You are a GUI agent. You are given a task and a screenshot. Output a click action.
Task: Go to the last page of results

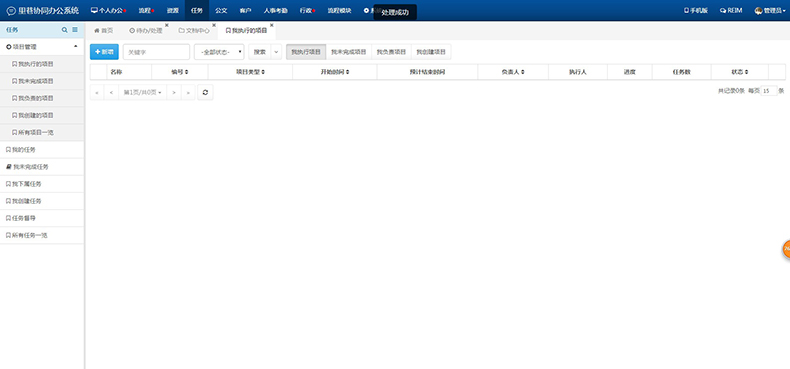pos(188,93)
